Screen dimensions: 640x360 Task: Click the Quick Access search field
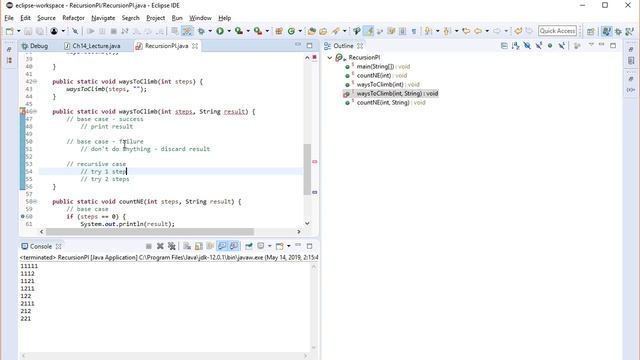coord(557,31)
